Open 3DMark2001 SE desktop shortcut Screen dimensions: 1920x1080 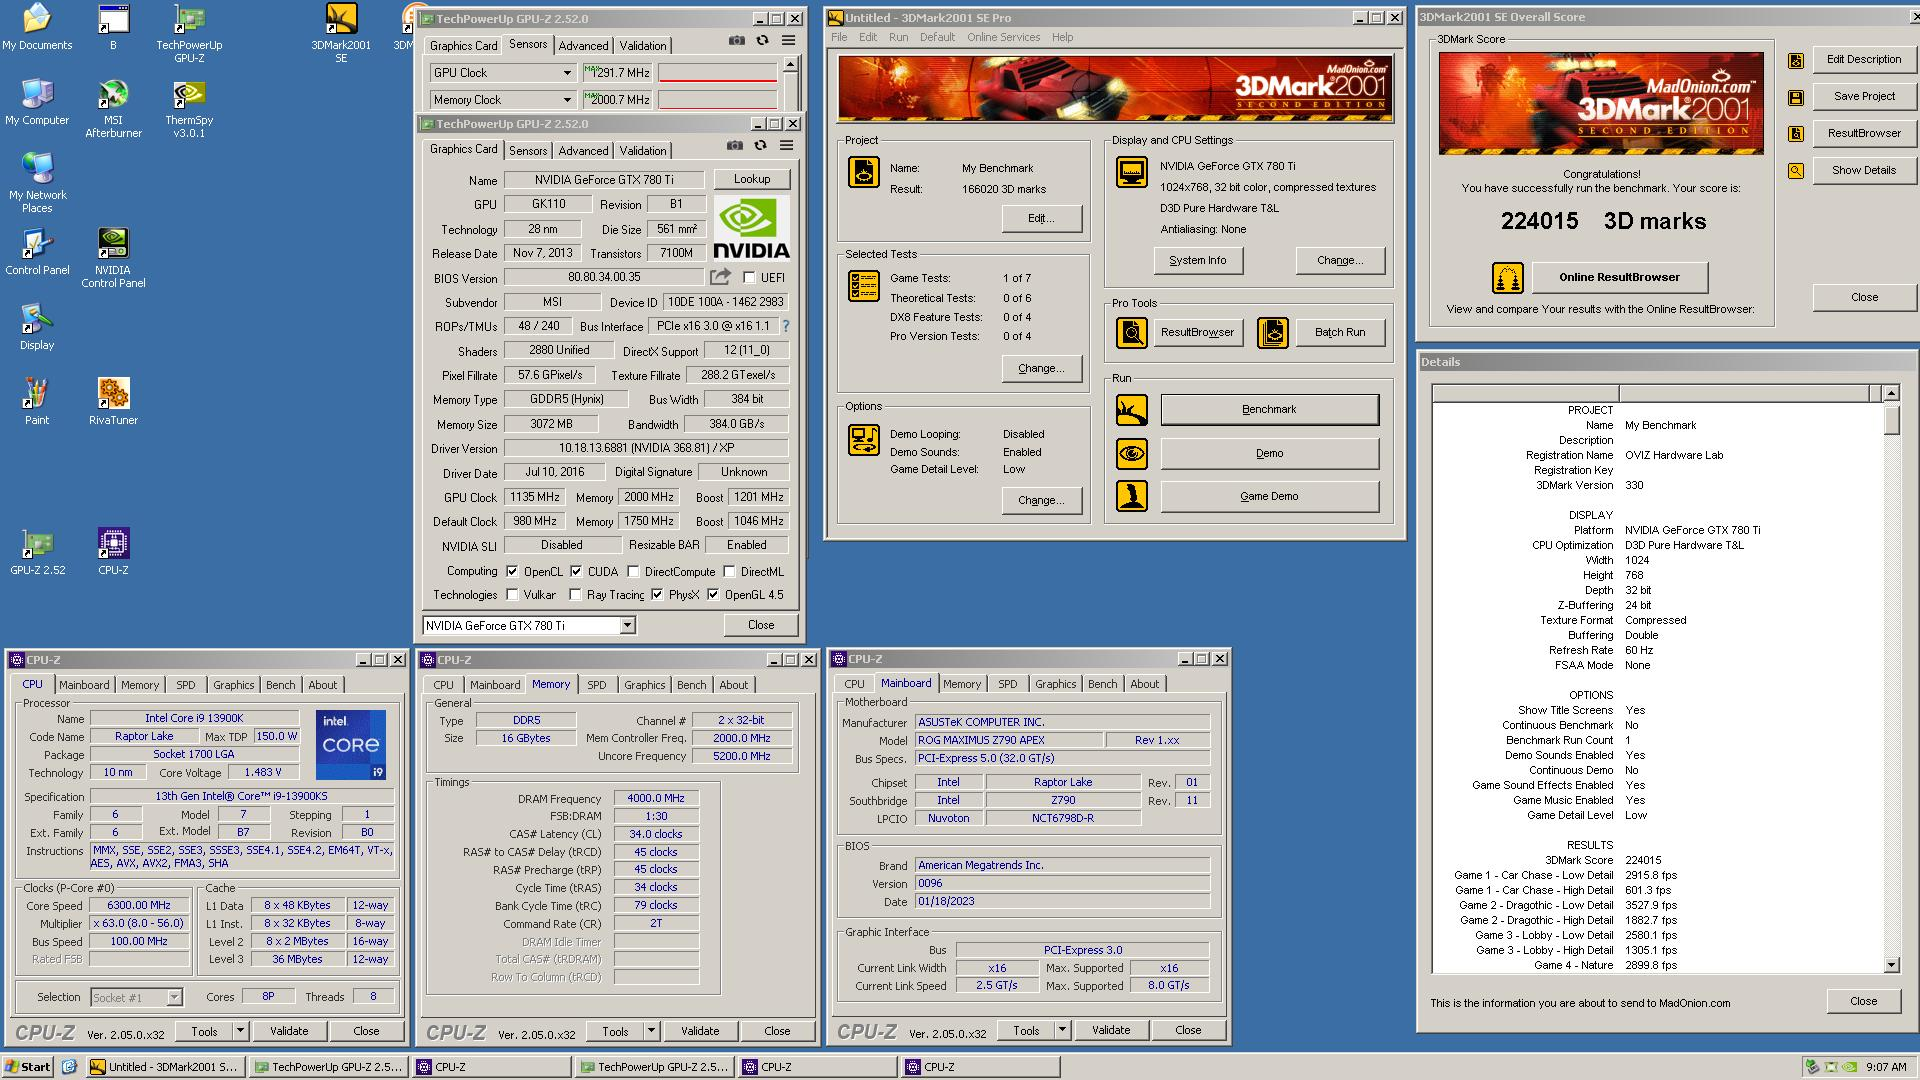point(341,34)
